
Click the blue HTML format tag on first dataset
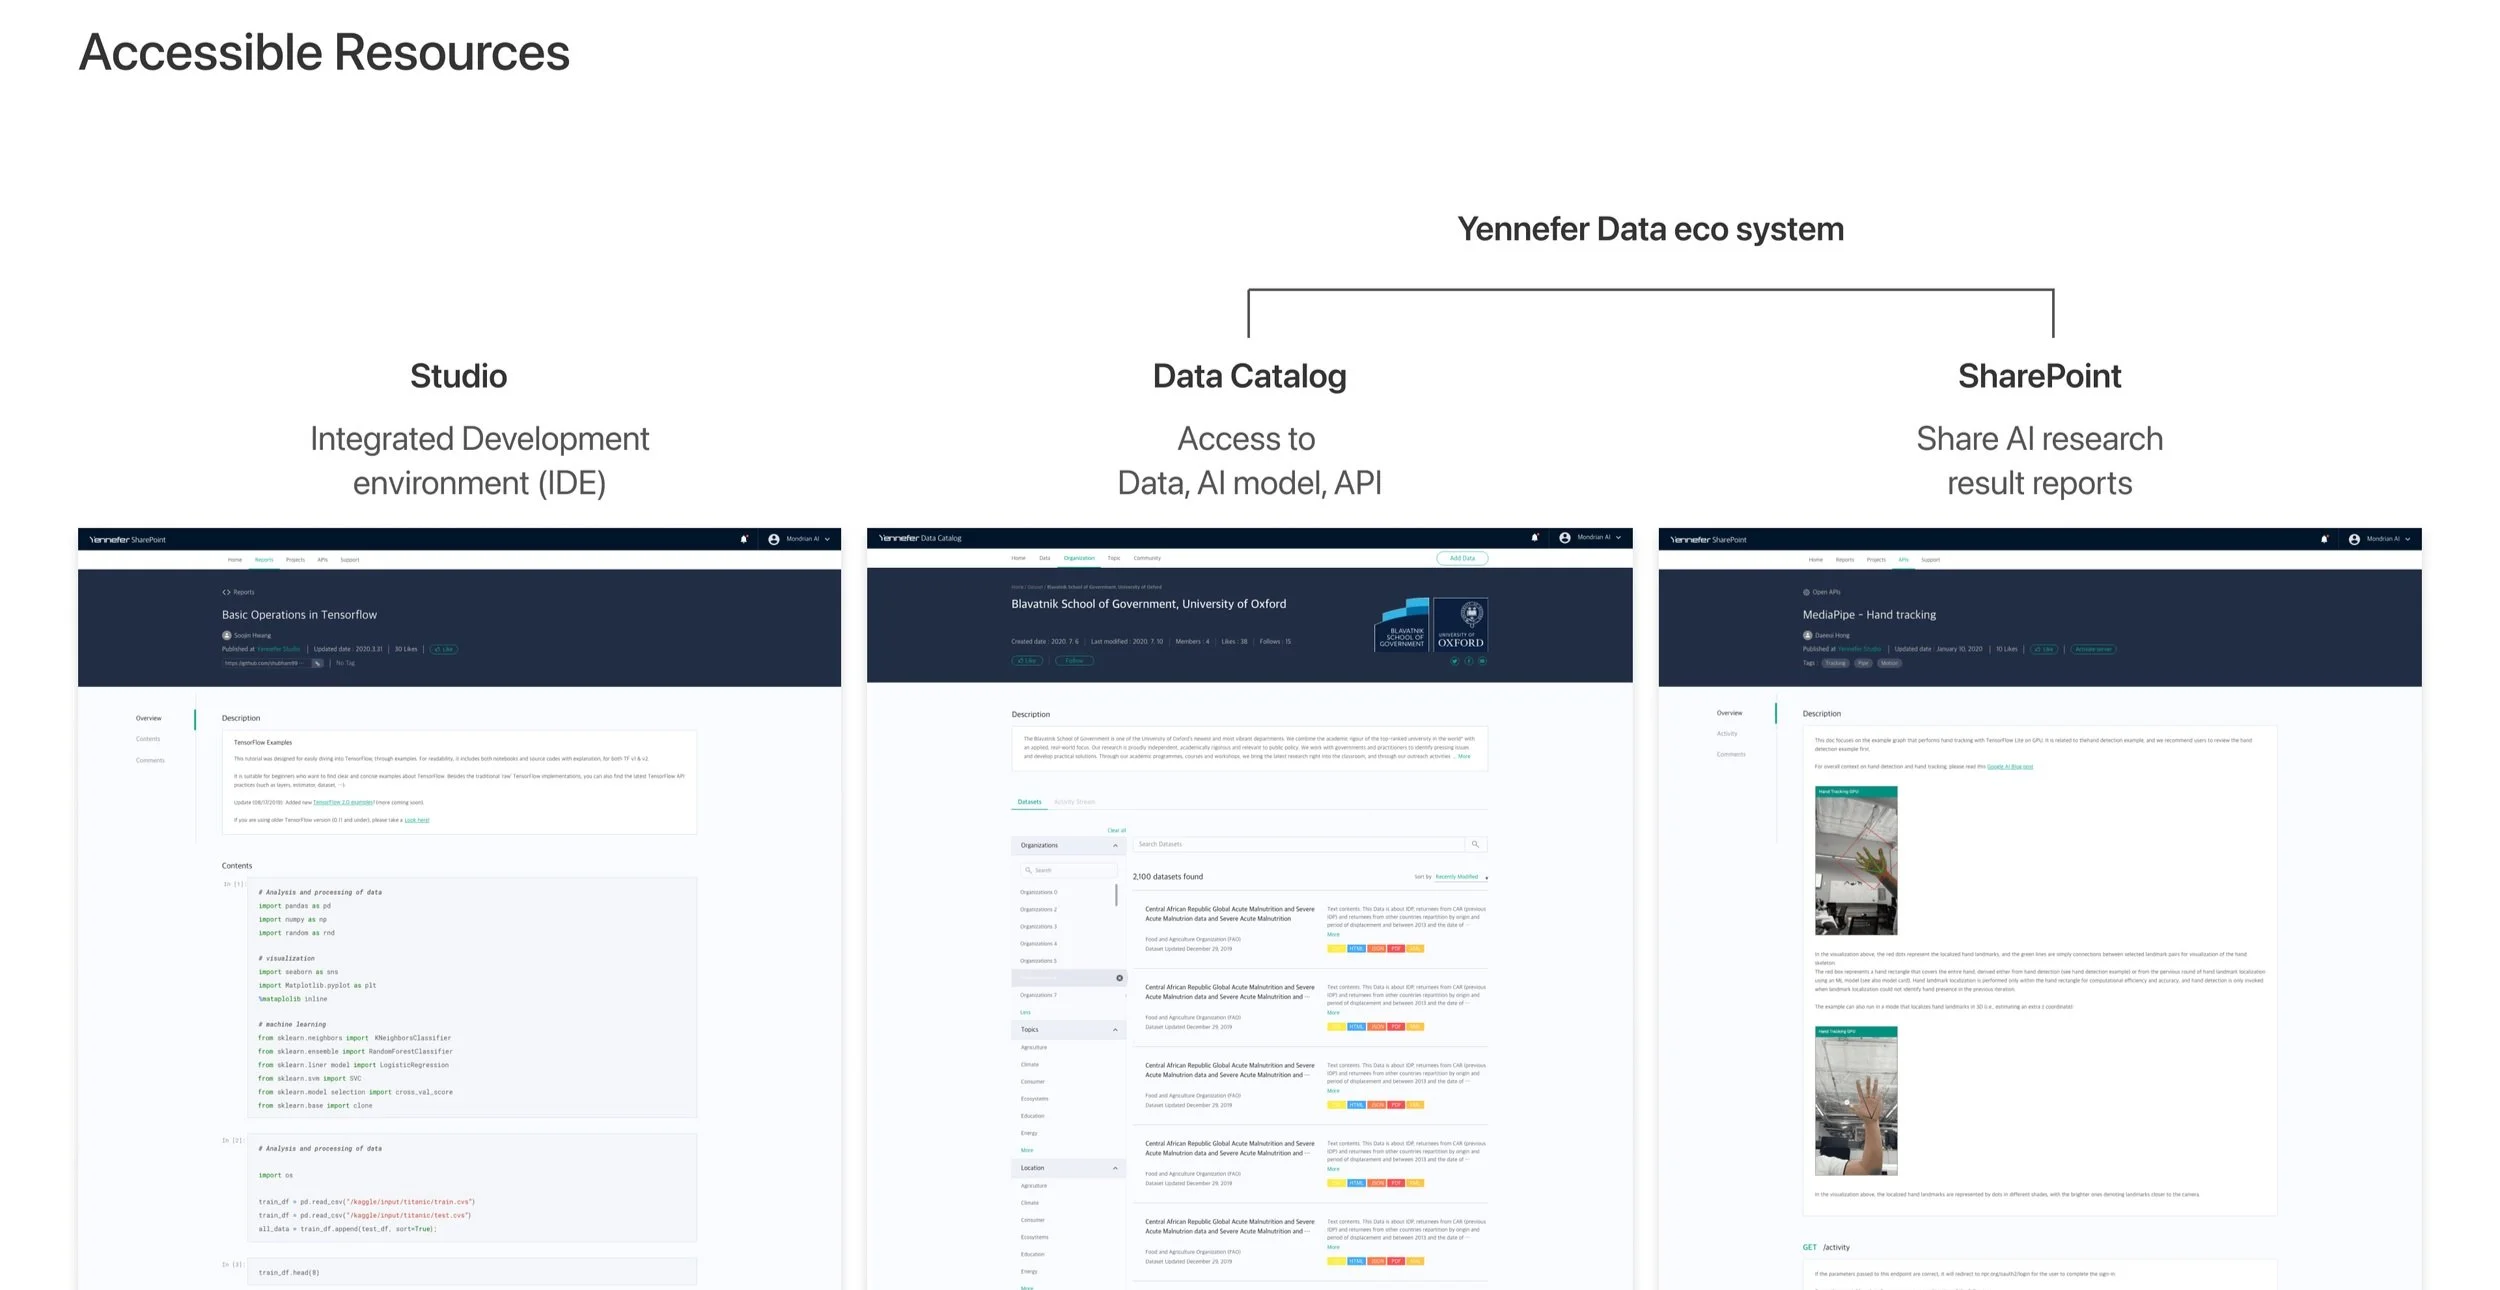pos(1356,948)
